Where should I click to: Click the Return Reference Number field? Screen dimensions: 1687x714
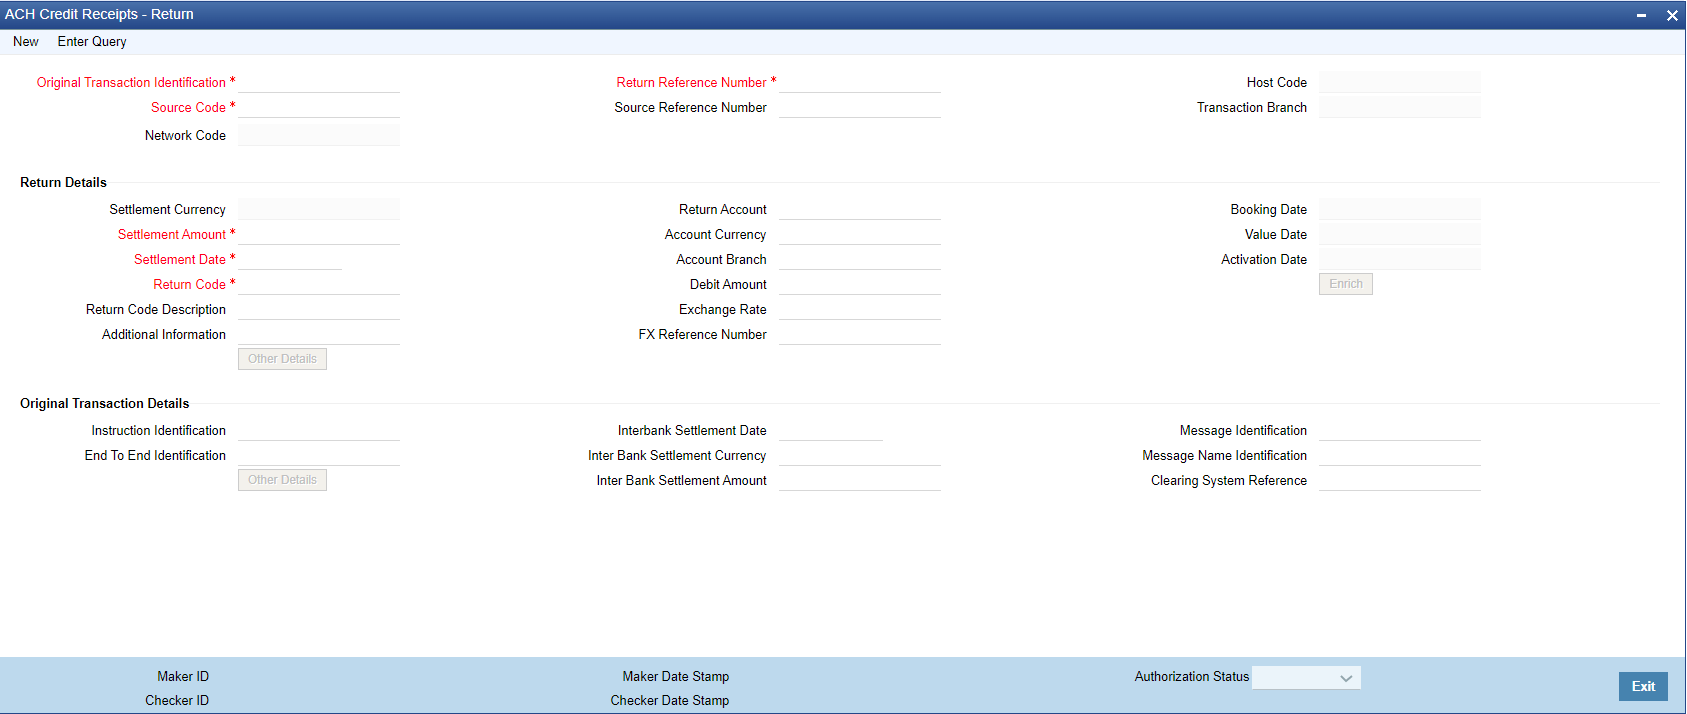click(860, 82)
